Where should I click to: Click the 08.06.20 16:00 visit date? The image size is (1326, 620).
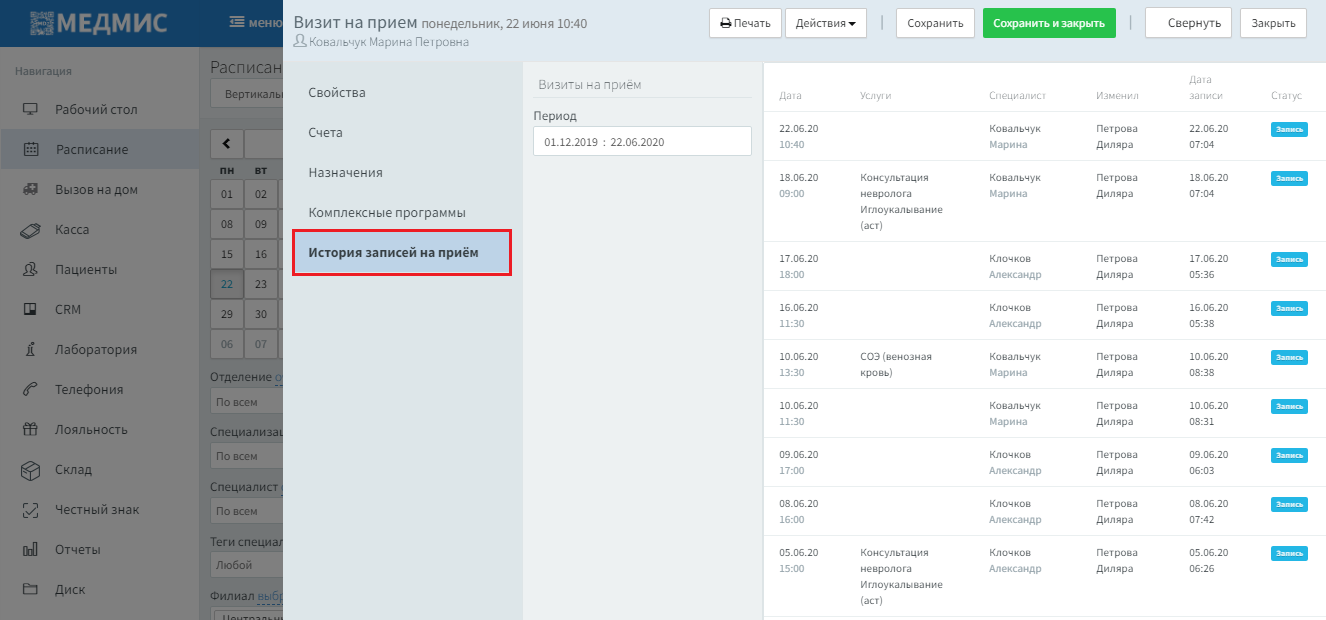pyautogui.click(x=799, y=511)
